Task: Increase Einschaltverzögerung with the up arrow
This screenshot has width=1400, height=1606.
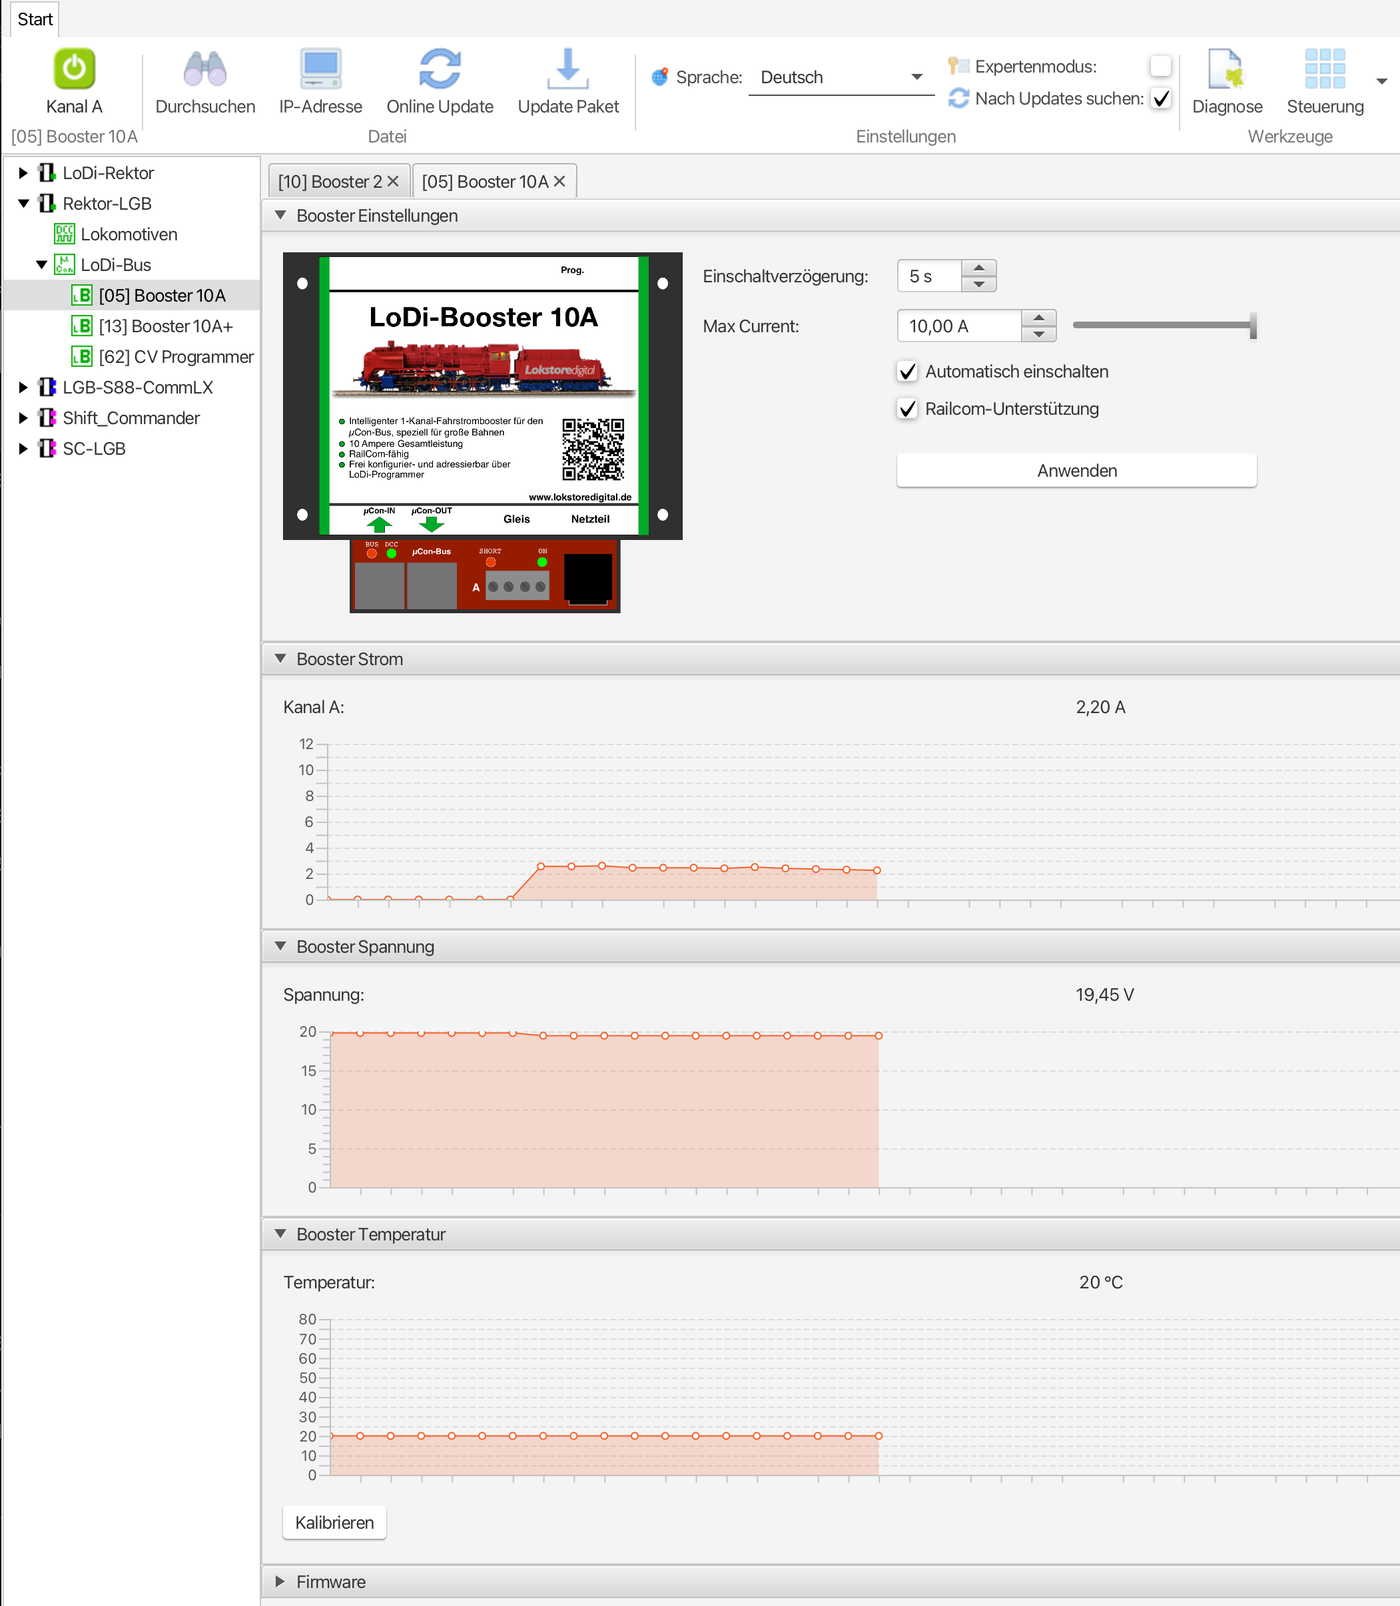Action: click(x=979, y=267)
